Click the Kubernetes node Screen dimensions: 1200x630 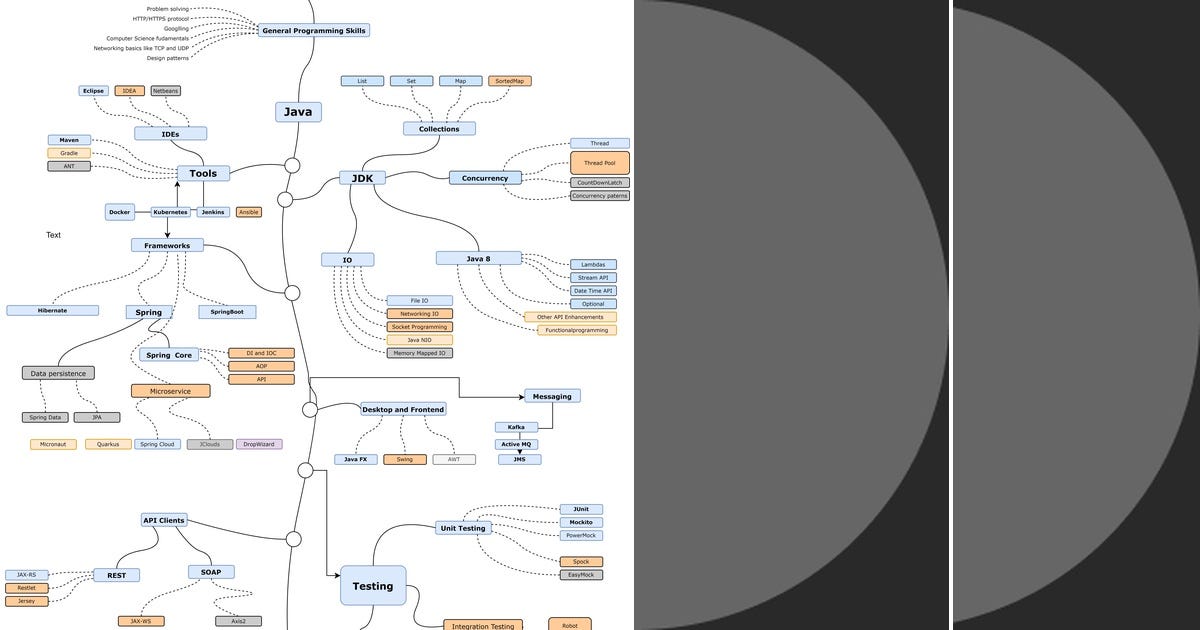coord(170,212)
